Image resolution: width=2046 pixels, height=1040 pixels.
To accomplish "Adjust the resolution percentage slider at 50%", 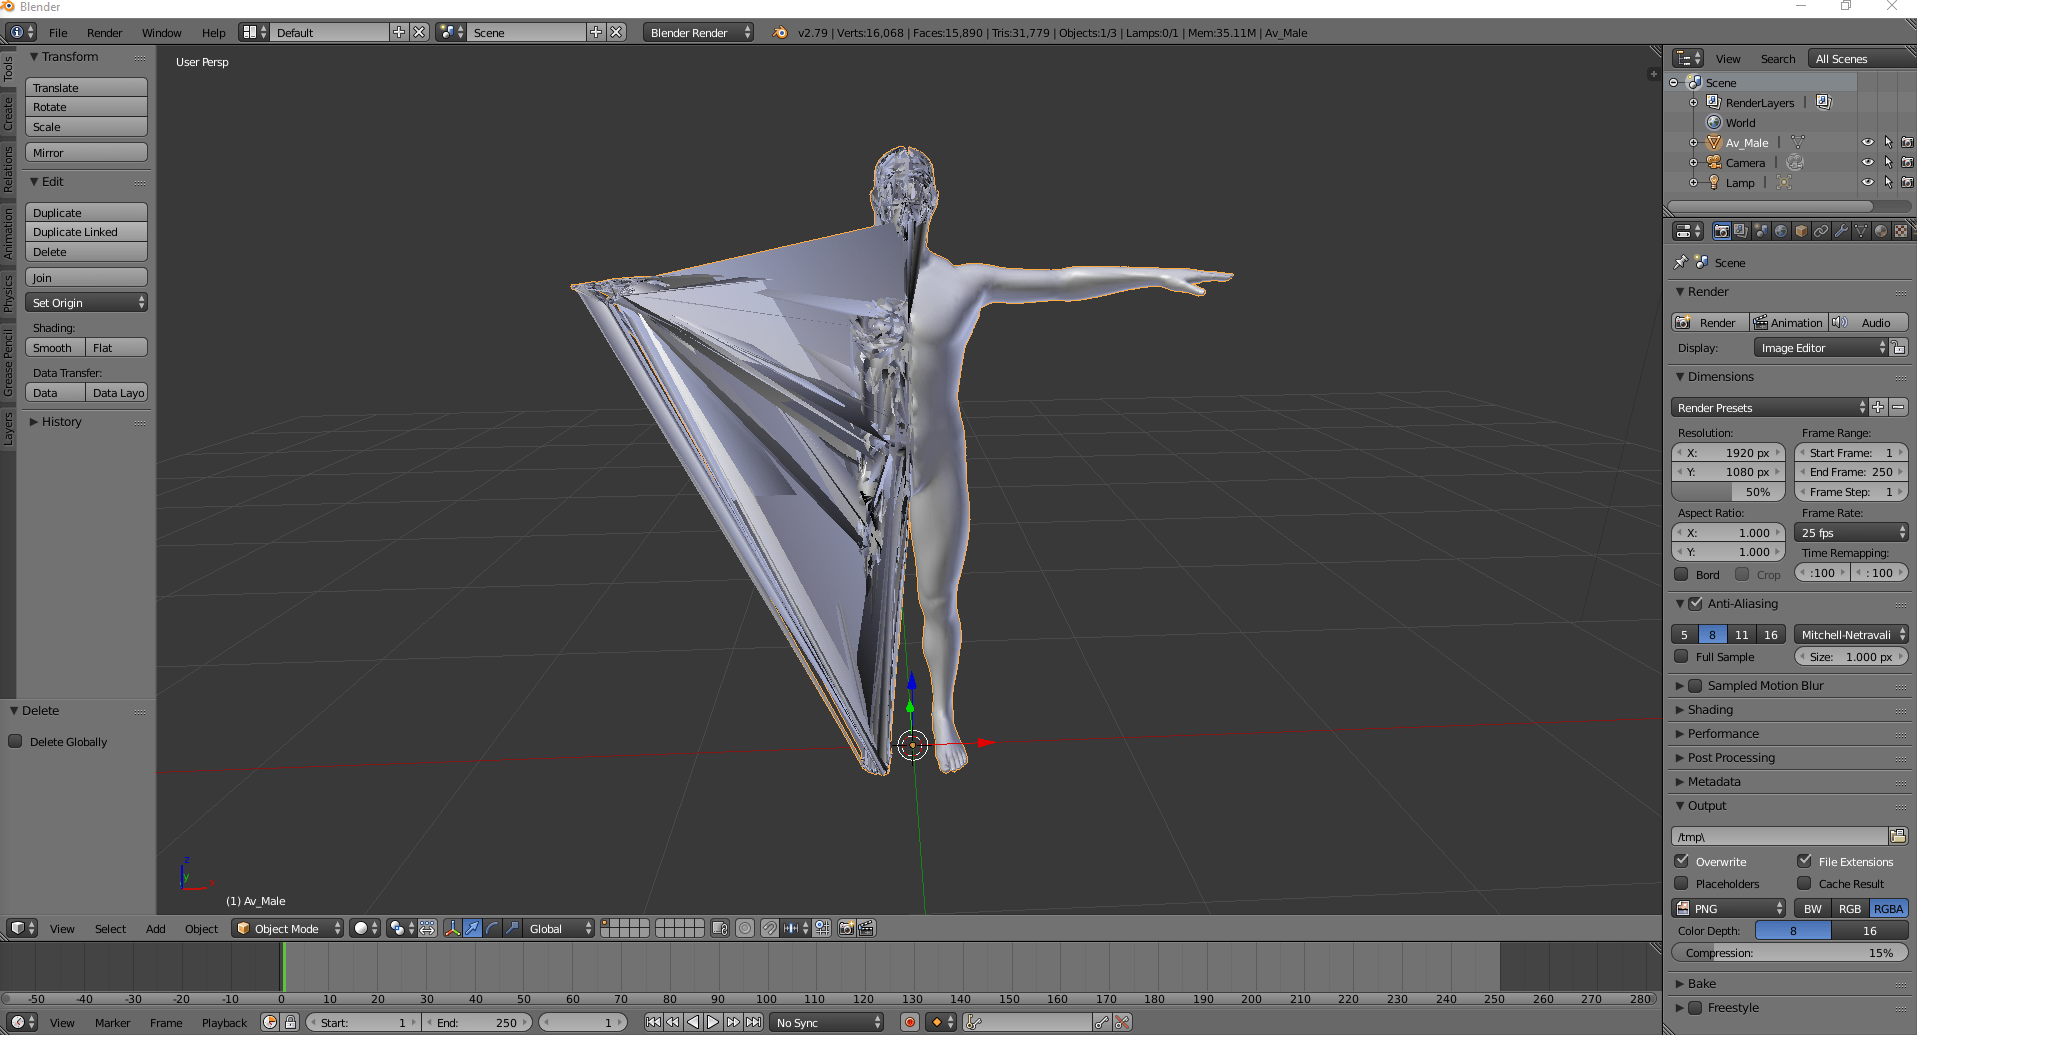I will [1728, 491].
